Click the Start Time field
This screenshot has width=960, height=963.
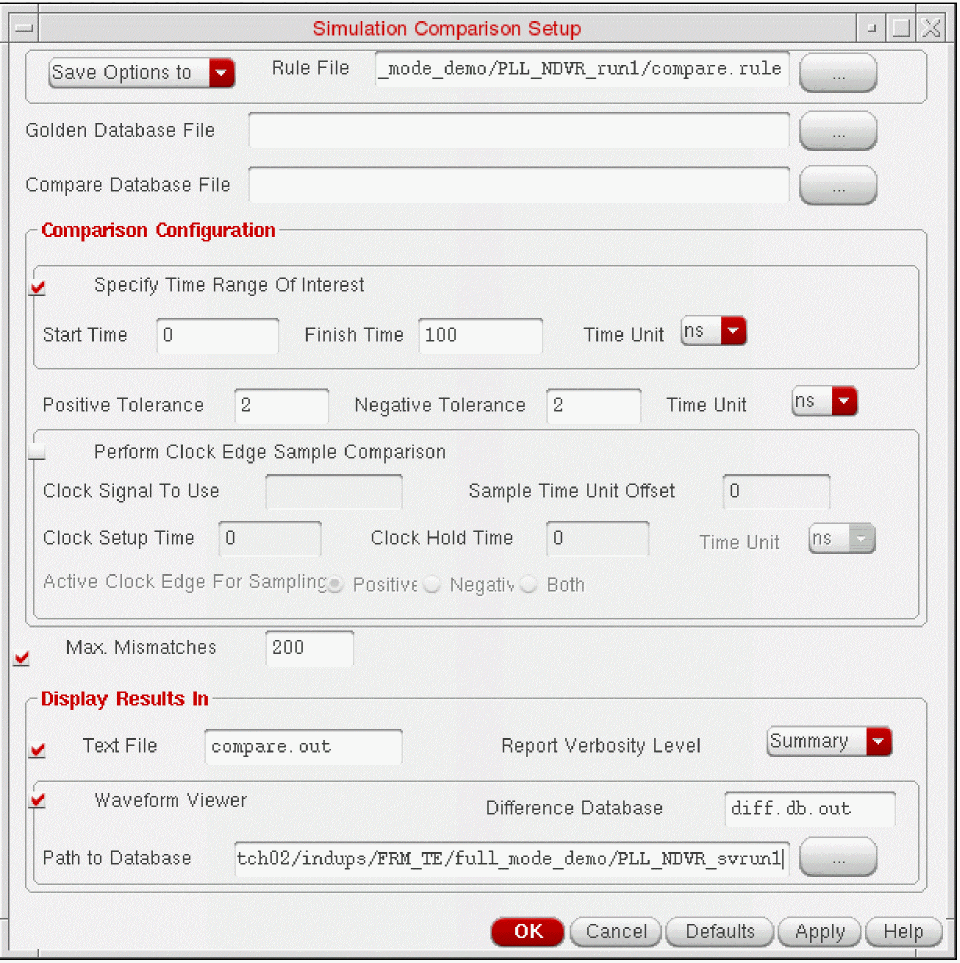[x=217, y=335]
